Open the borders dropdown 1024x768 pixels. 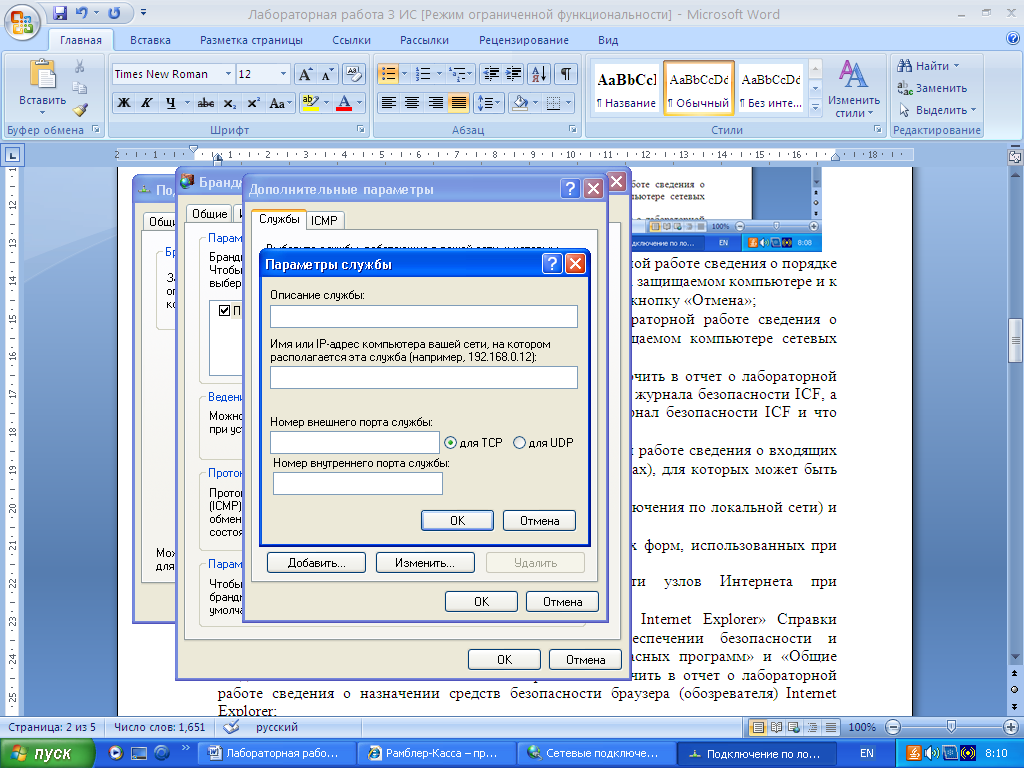click(568, 103)
